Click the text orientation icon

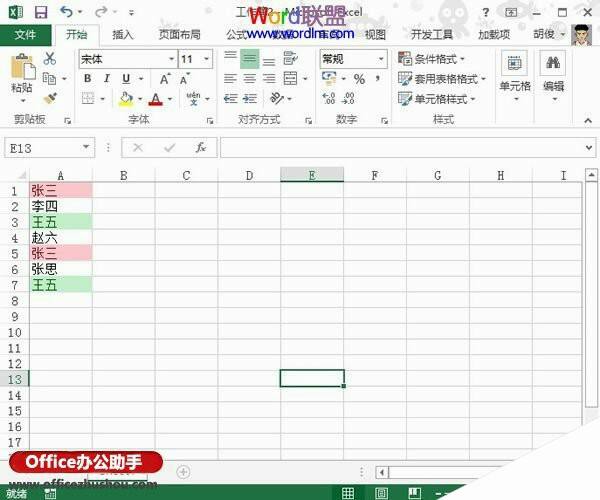point(277,98)
